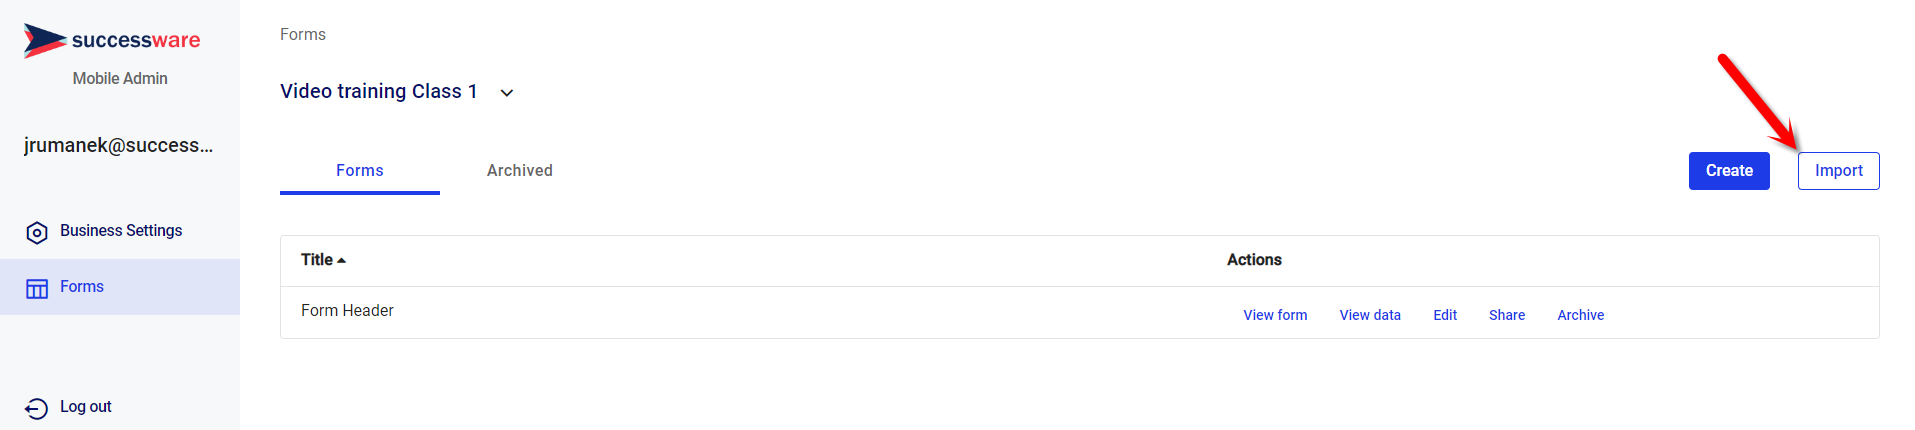Image resolution: width=1915 pixels, height=430 pixels.
Task: Edit the Form Header form
Action: tap(1445, 315)
